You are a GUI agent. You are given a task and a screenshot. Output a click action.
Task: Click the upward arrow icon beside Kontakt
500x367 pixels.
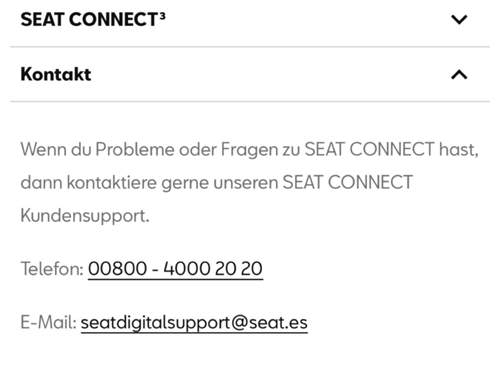click(x=459, y=74)
